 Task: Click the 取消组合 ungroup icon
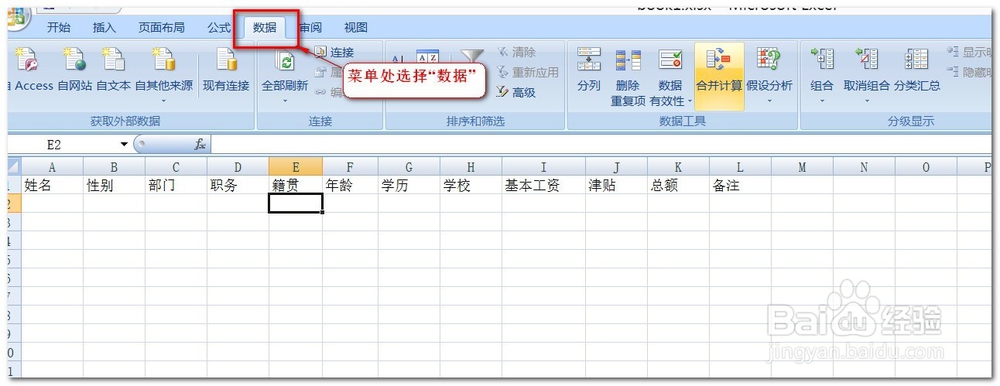click(867, 59)
